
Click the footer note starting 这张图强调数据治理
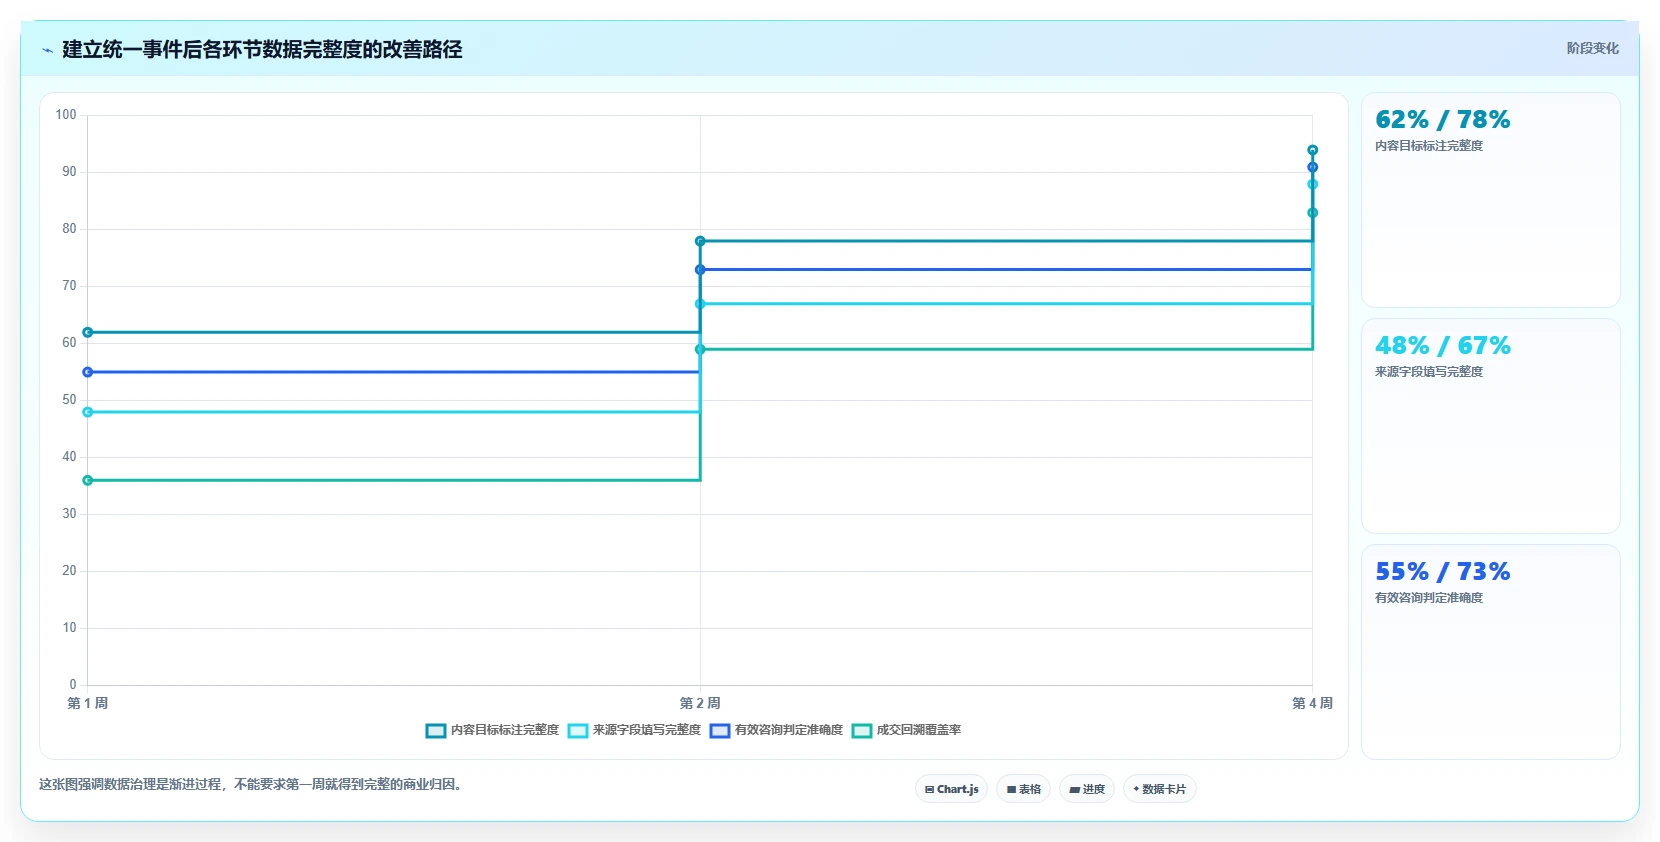[253, 784]
